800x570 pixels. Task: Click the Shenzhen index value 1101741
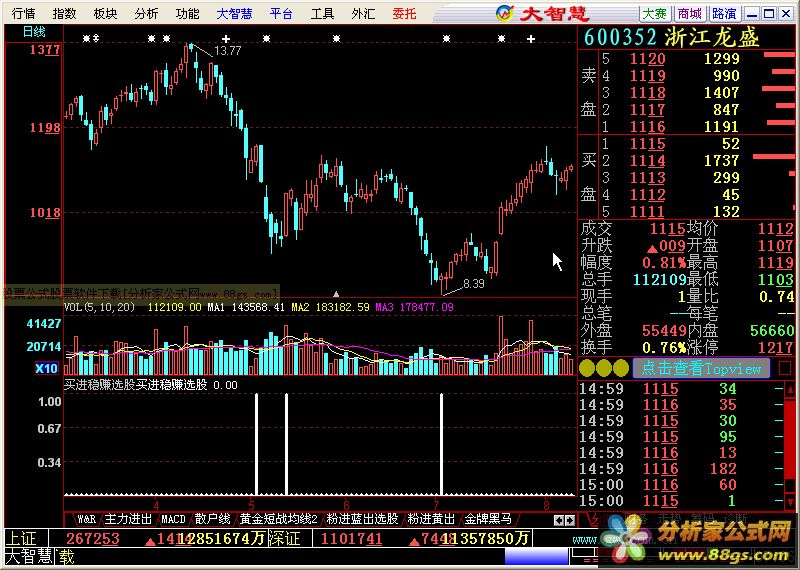pos(351,538)
